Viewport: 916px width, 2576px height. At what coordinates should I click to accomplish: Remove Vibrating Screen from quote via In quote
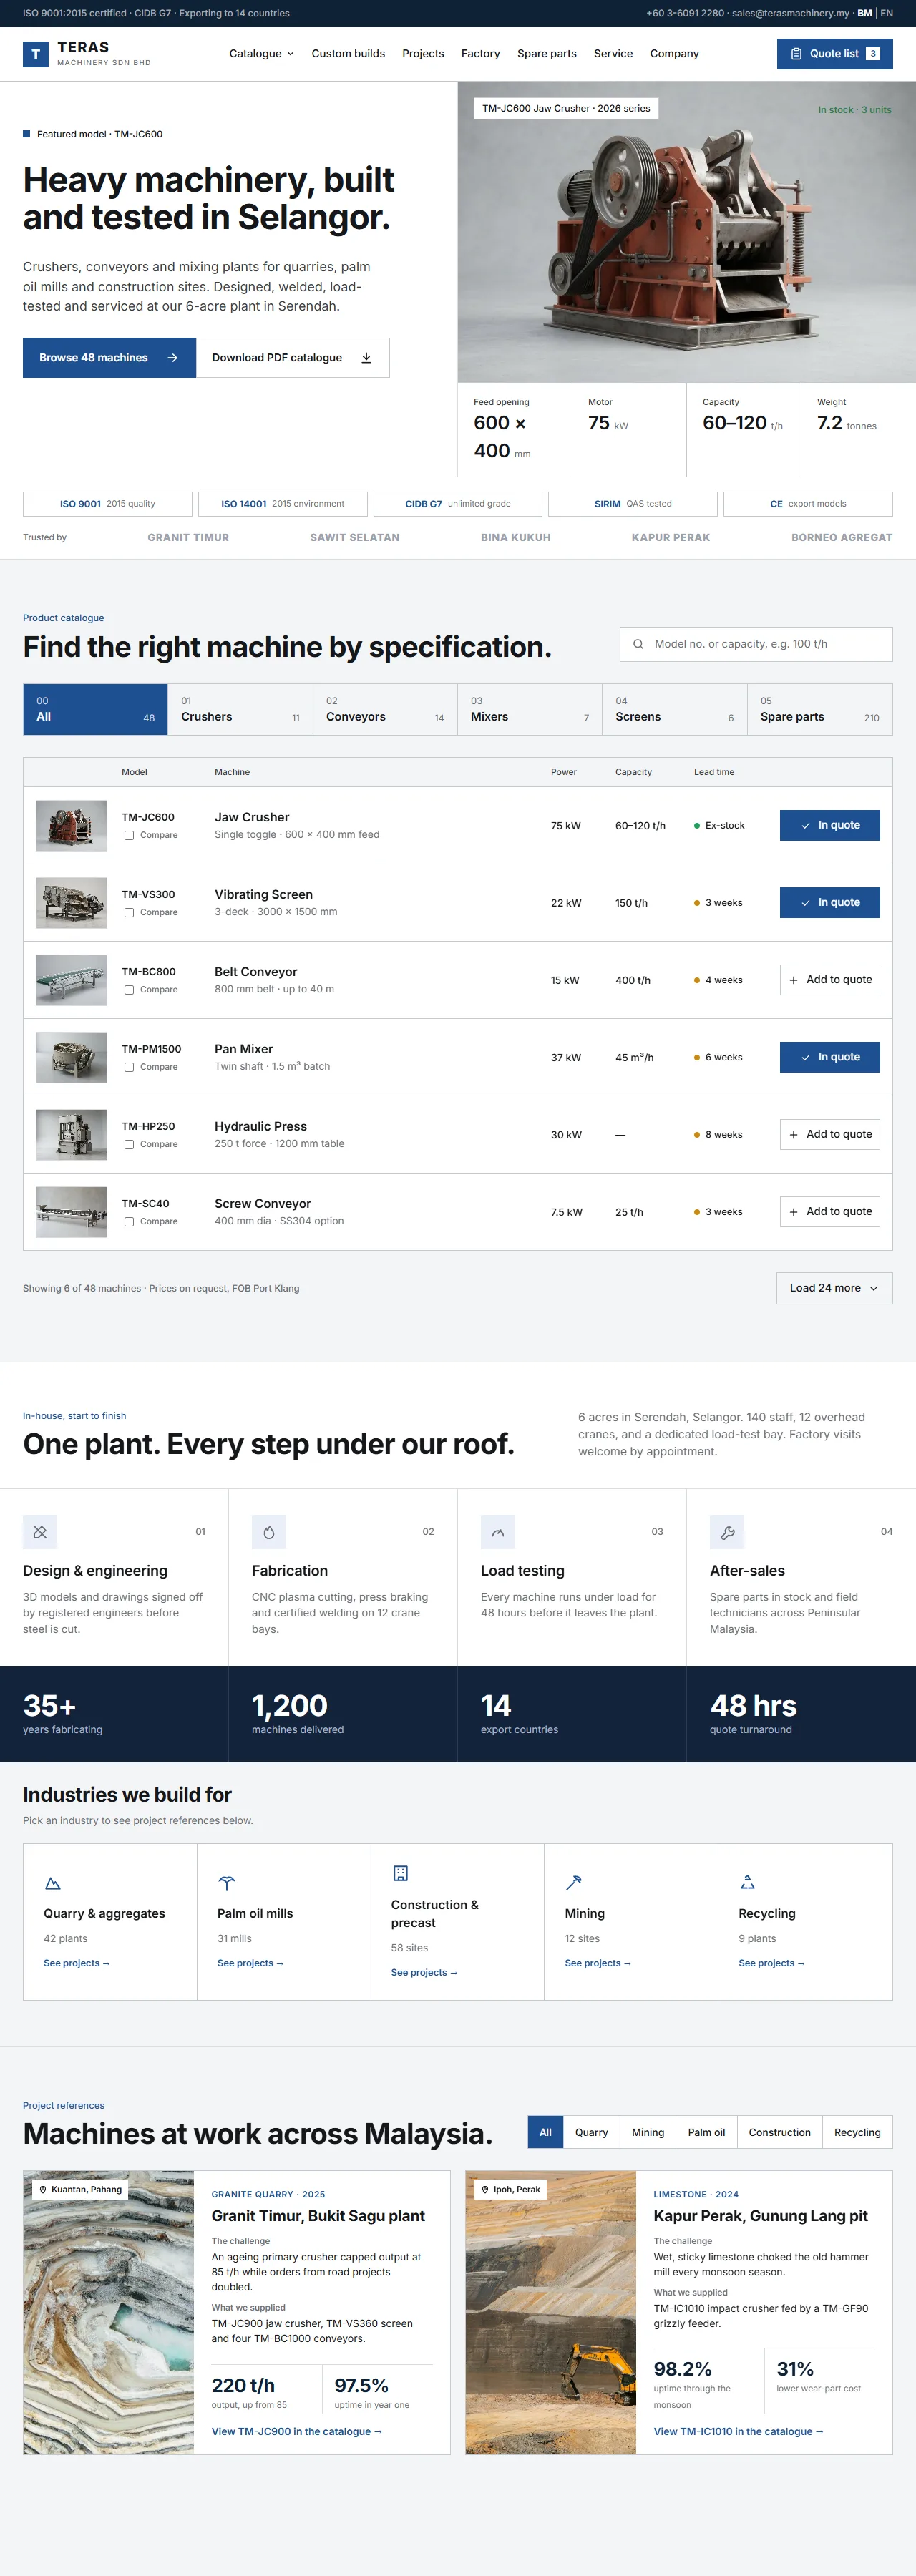pyautogui.click(x=830, y=902)
